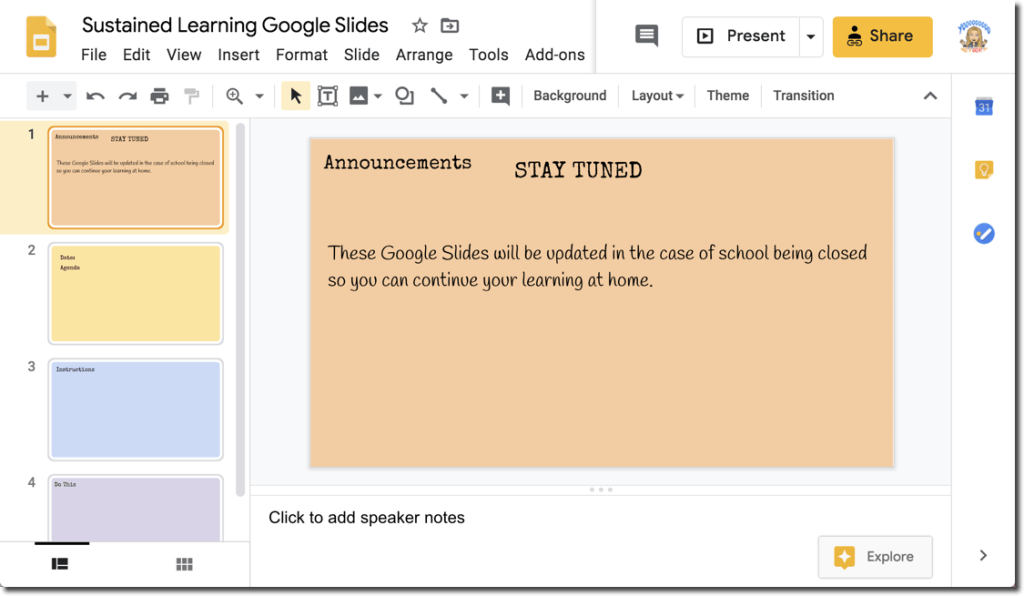Image resolution: width=1024 pixels, height=596 pixels.
Task: Select the text box tool
Action: pos(327,96)
